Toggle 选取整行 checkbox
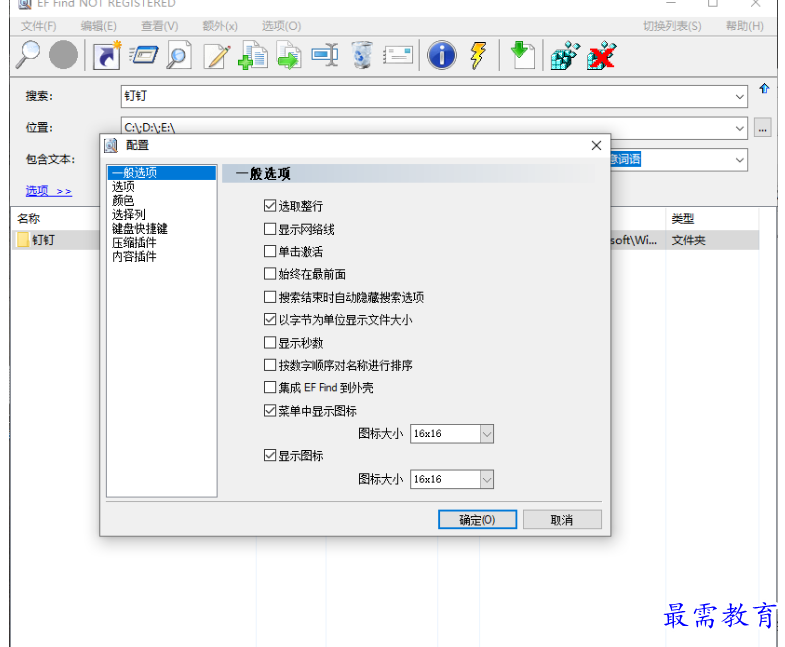The image size is (785, 647). [270, 205]
